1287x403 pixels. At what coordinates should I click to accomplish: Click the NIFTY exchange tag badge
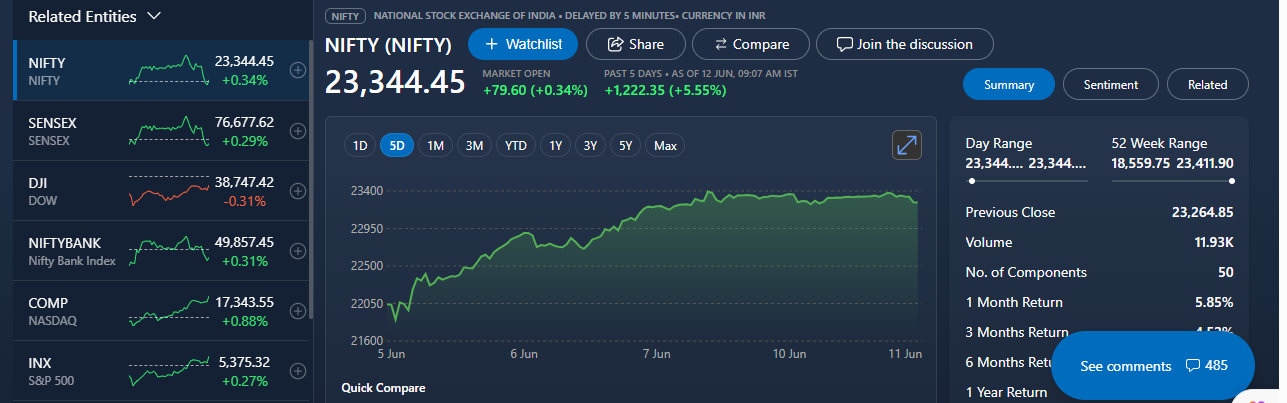pyautogui.click(x=346, y=16)
